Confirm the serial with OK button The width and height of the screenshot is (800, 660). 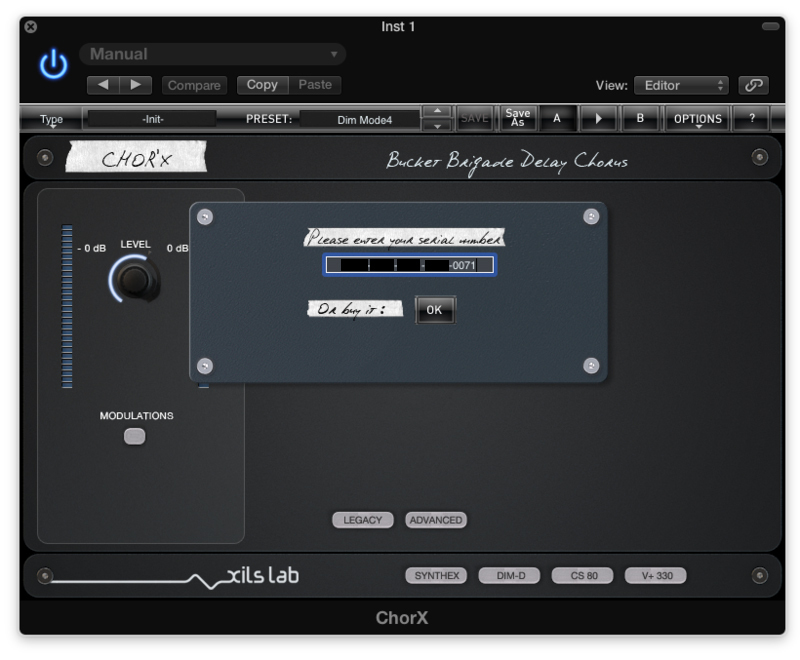[x=435, y=310]
